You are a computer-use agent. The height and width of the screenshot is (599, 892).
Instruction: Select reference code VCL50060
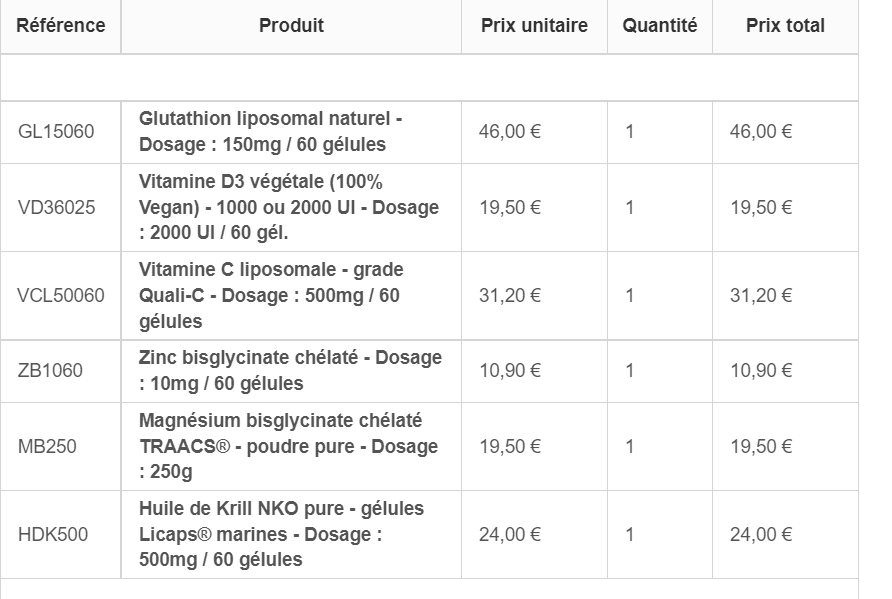tap(61, 295)
